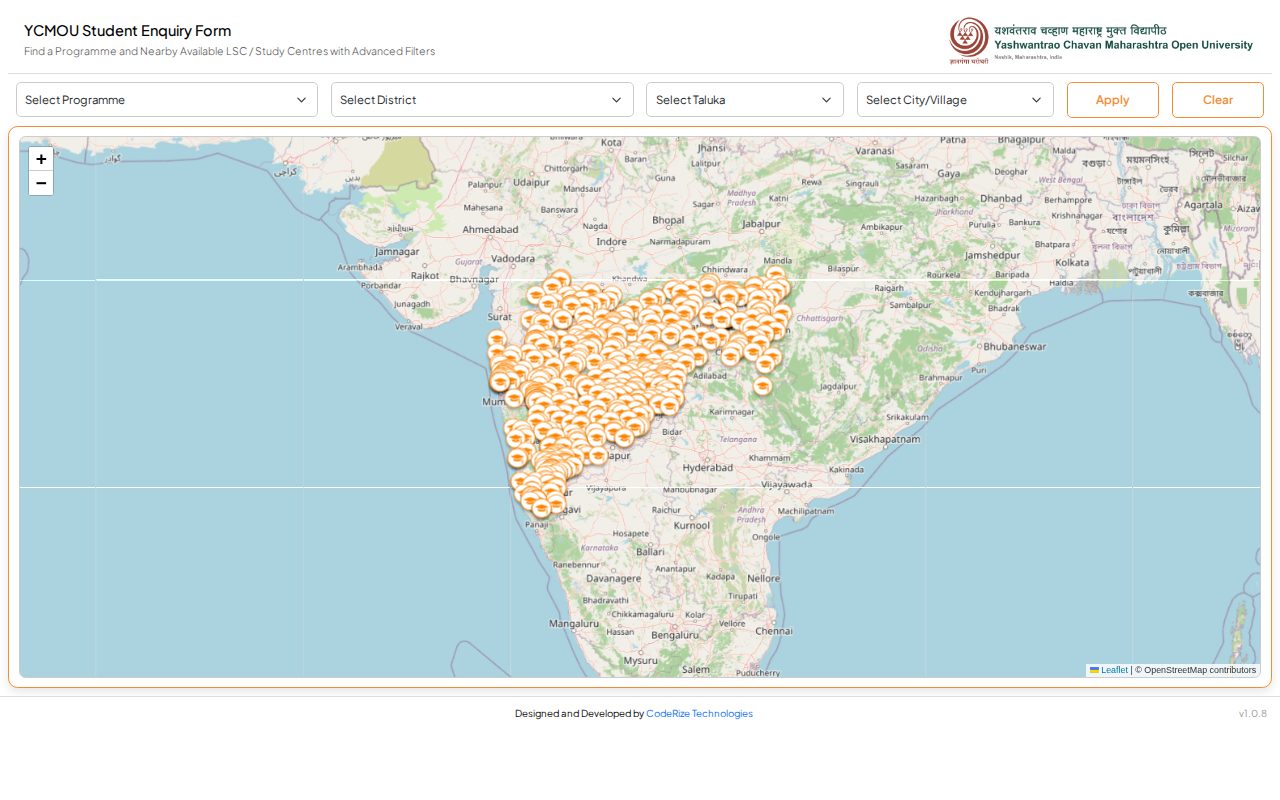Click the YCMOU university logo

point(1101,41)
